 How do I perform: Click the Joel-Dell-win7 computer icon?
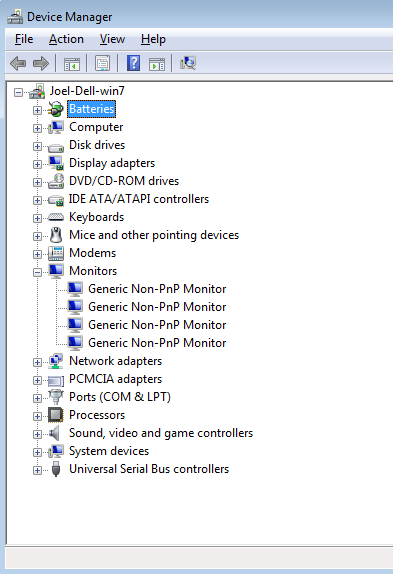point(37,91)
